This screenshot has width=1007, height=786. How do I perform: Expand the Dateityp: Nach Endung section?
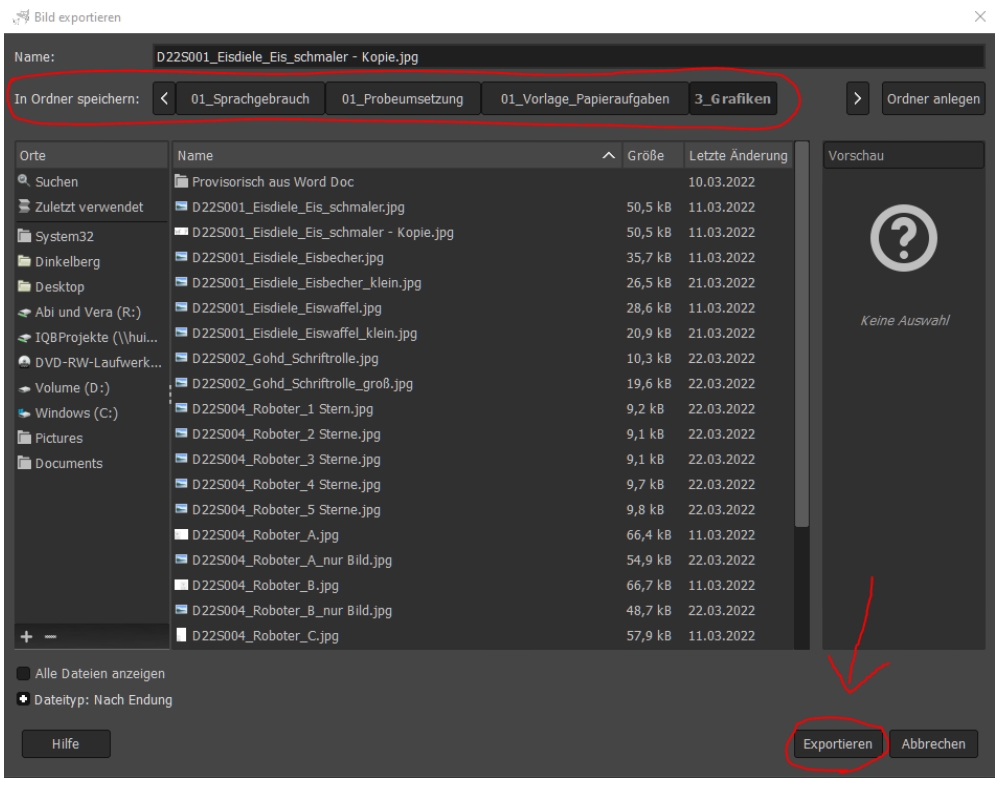click(24, 699)
